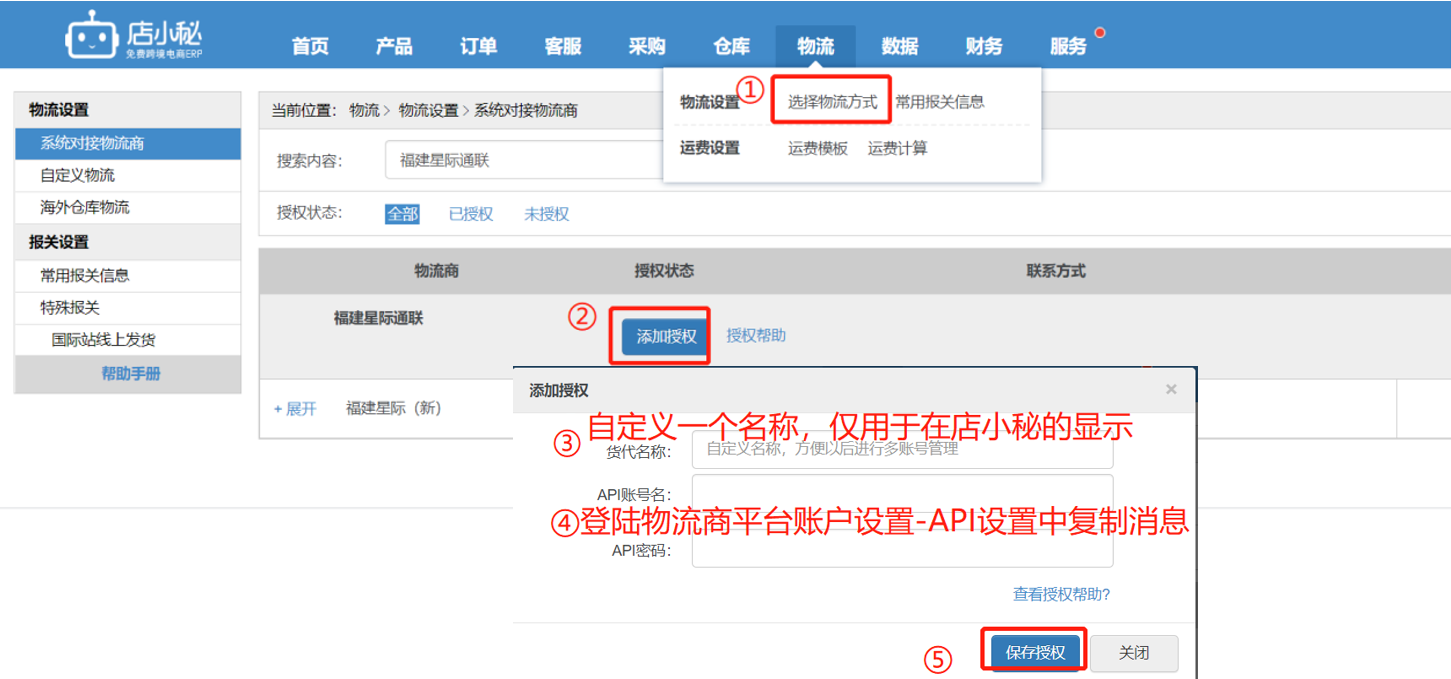This screenshot has width=1451, height=679.
Task: Open the 物流 menu
Action: [x=815, y=46]
